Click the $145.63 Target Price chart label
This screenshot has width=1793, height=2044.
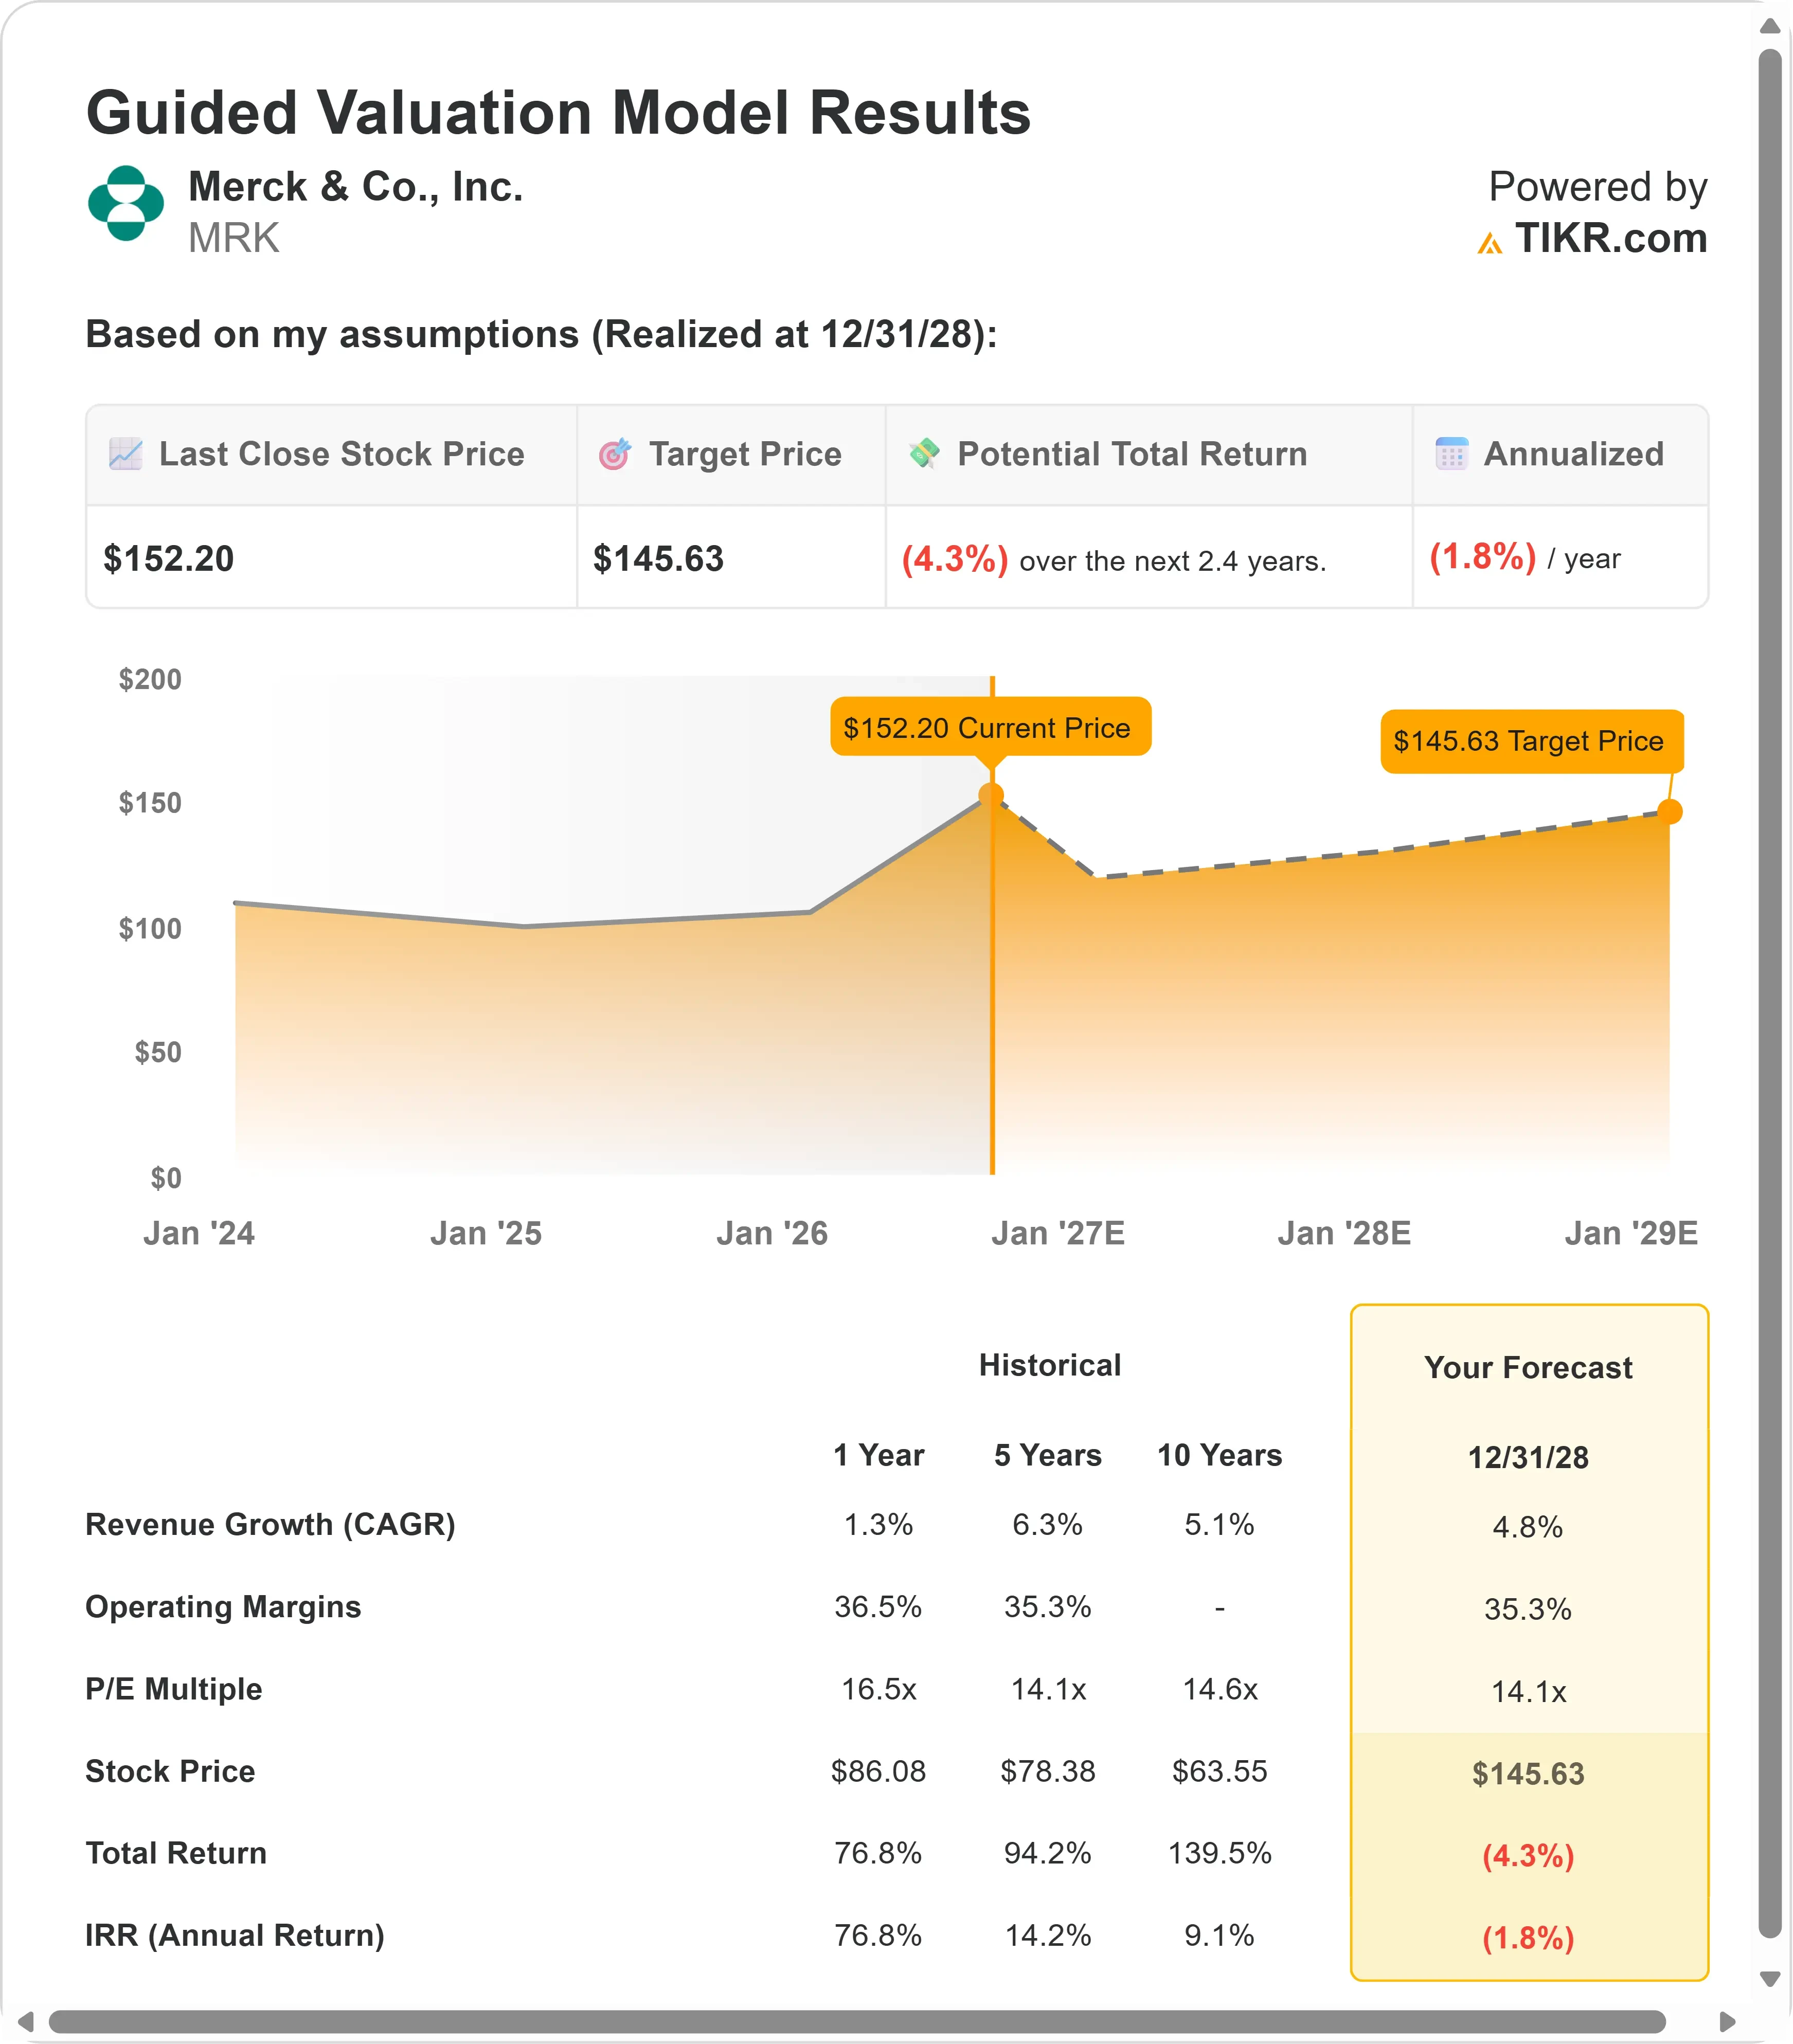(1531, 741)
